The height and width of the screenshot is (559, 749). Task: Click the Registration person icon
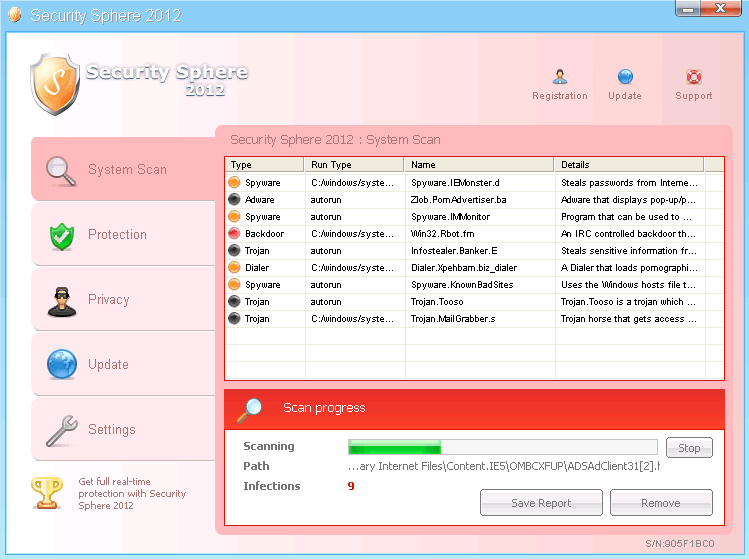pyautogui.click(x=560, y=77)
